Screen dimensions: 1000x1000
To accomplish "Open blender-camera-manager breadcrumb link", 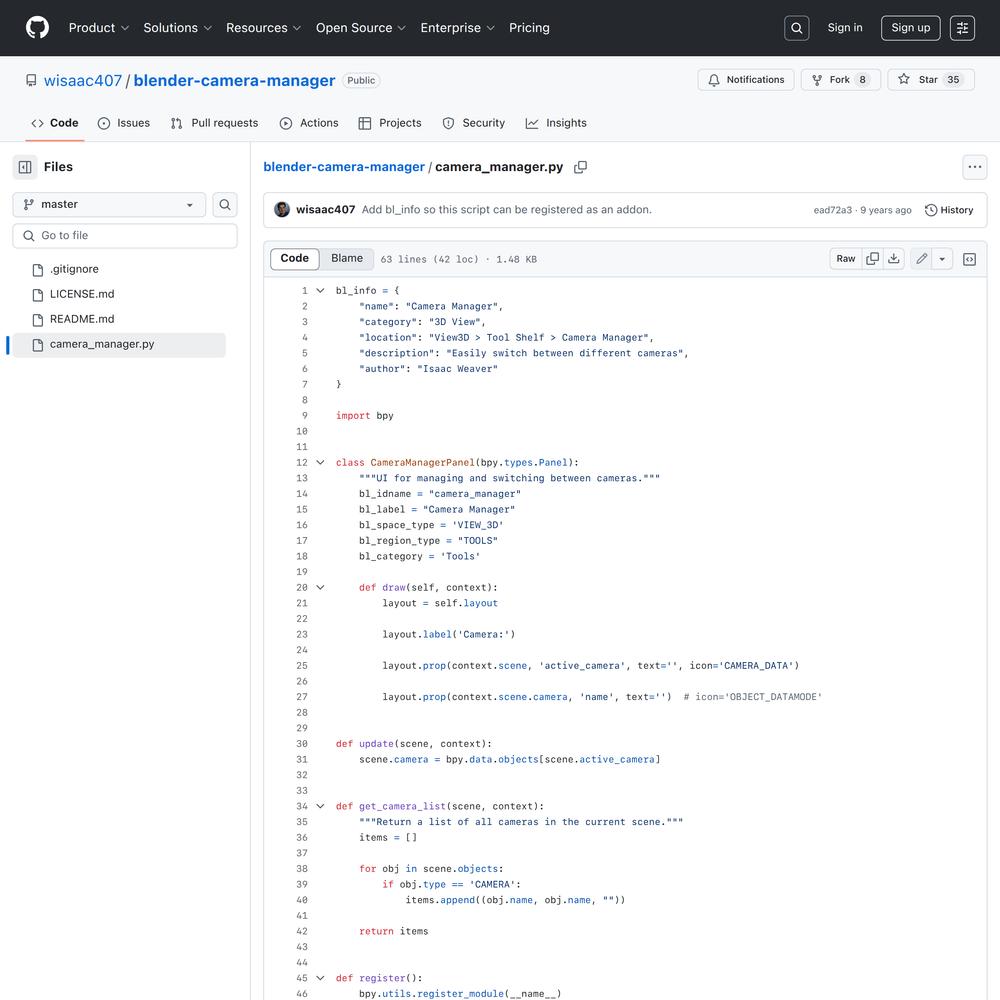I will 344,167.
